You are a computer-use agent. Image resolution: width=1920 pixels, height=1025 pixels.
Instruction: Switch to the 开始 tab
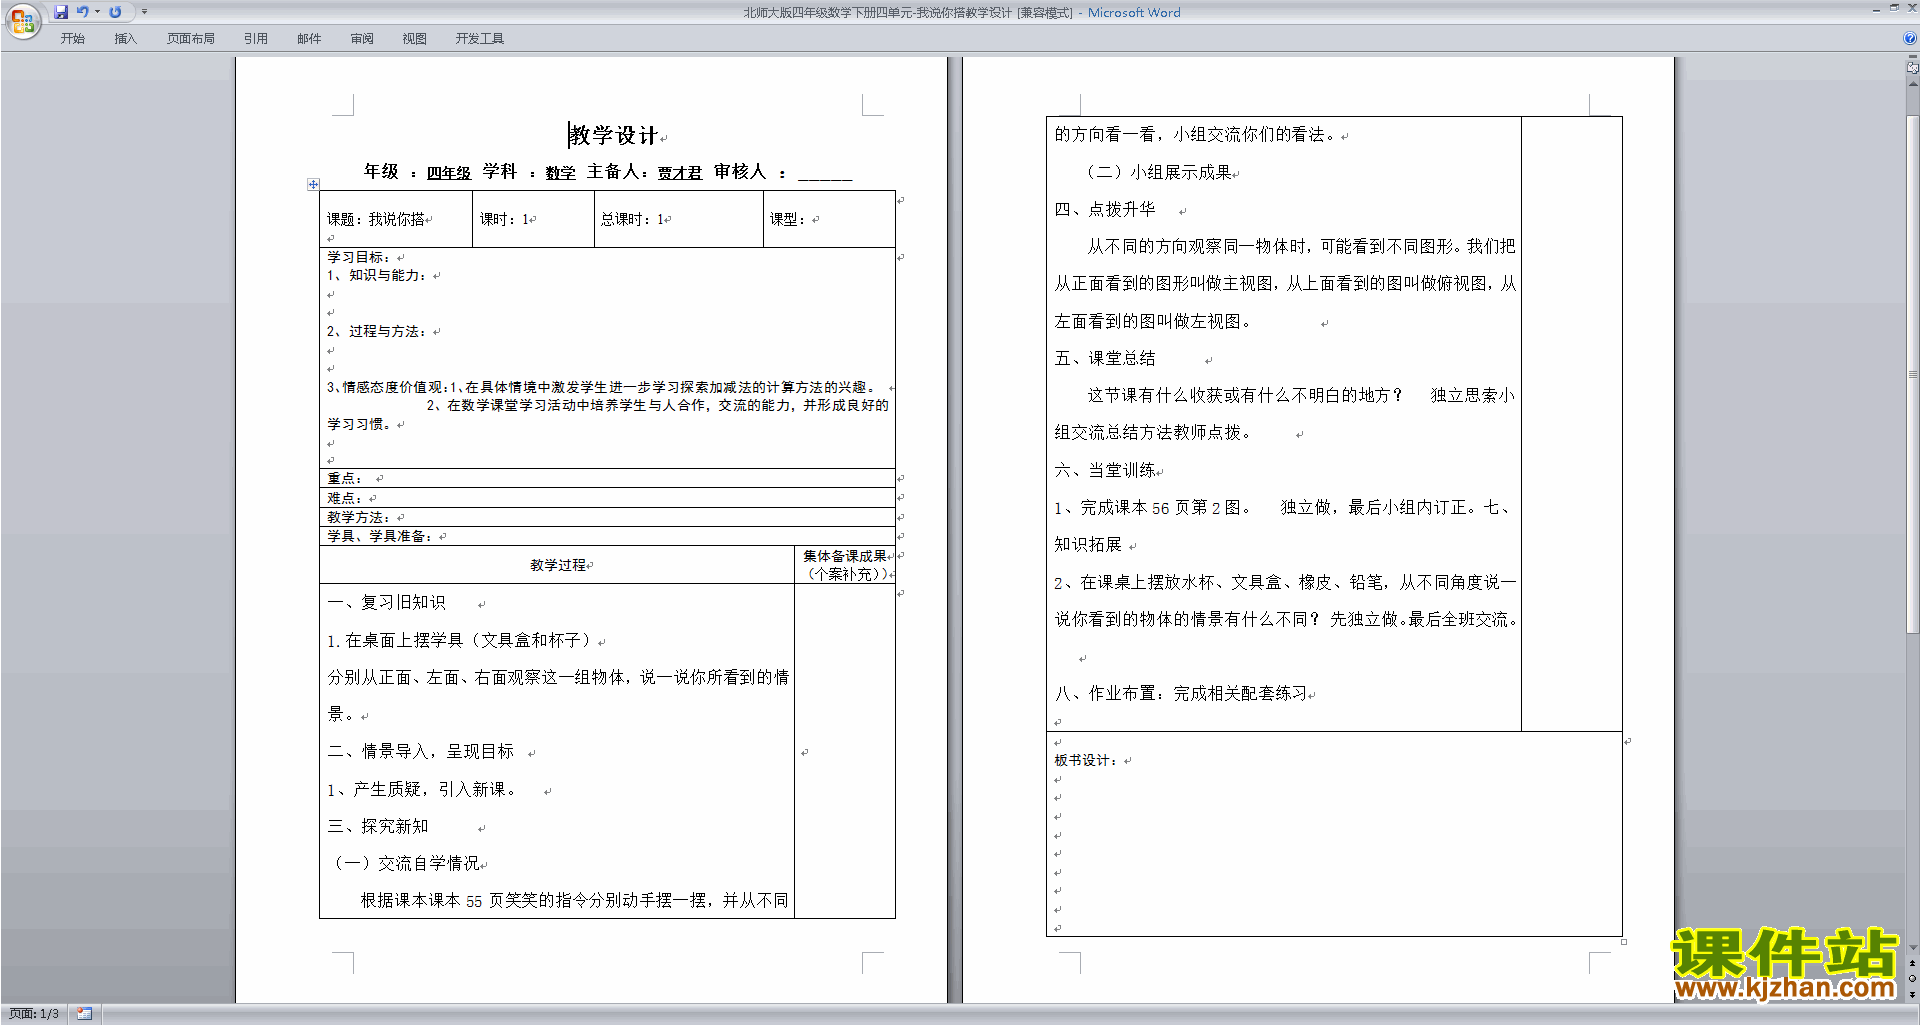click(x=73, y=39)
